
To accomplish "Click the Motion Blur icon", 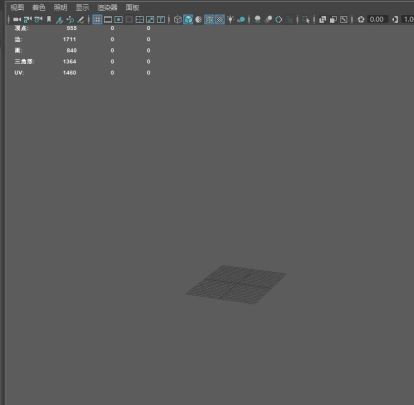I will click(x=268, y=20).
